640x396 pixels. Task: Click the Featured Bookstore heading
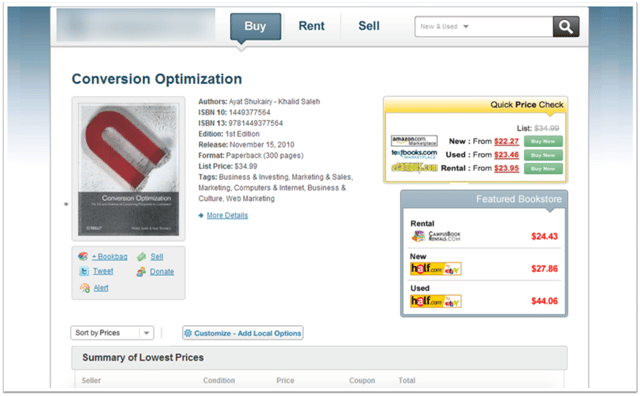click(x=519, y=199)
